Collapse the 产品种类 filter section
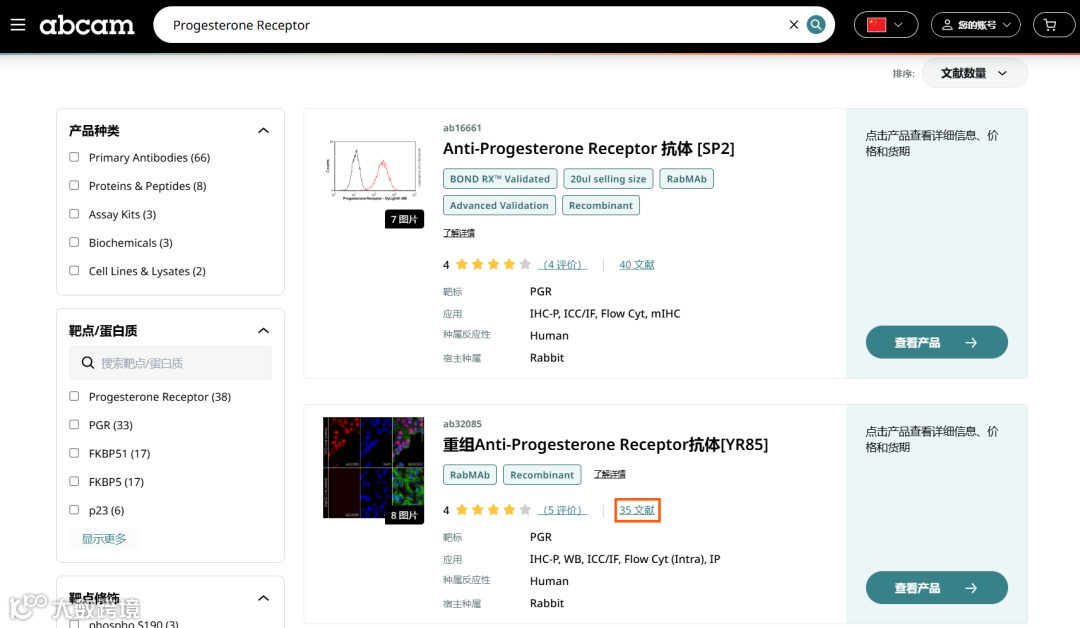This screenshot has width=1080, height=628. (x=263, y=131)
